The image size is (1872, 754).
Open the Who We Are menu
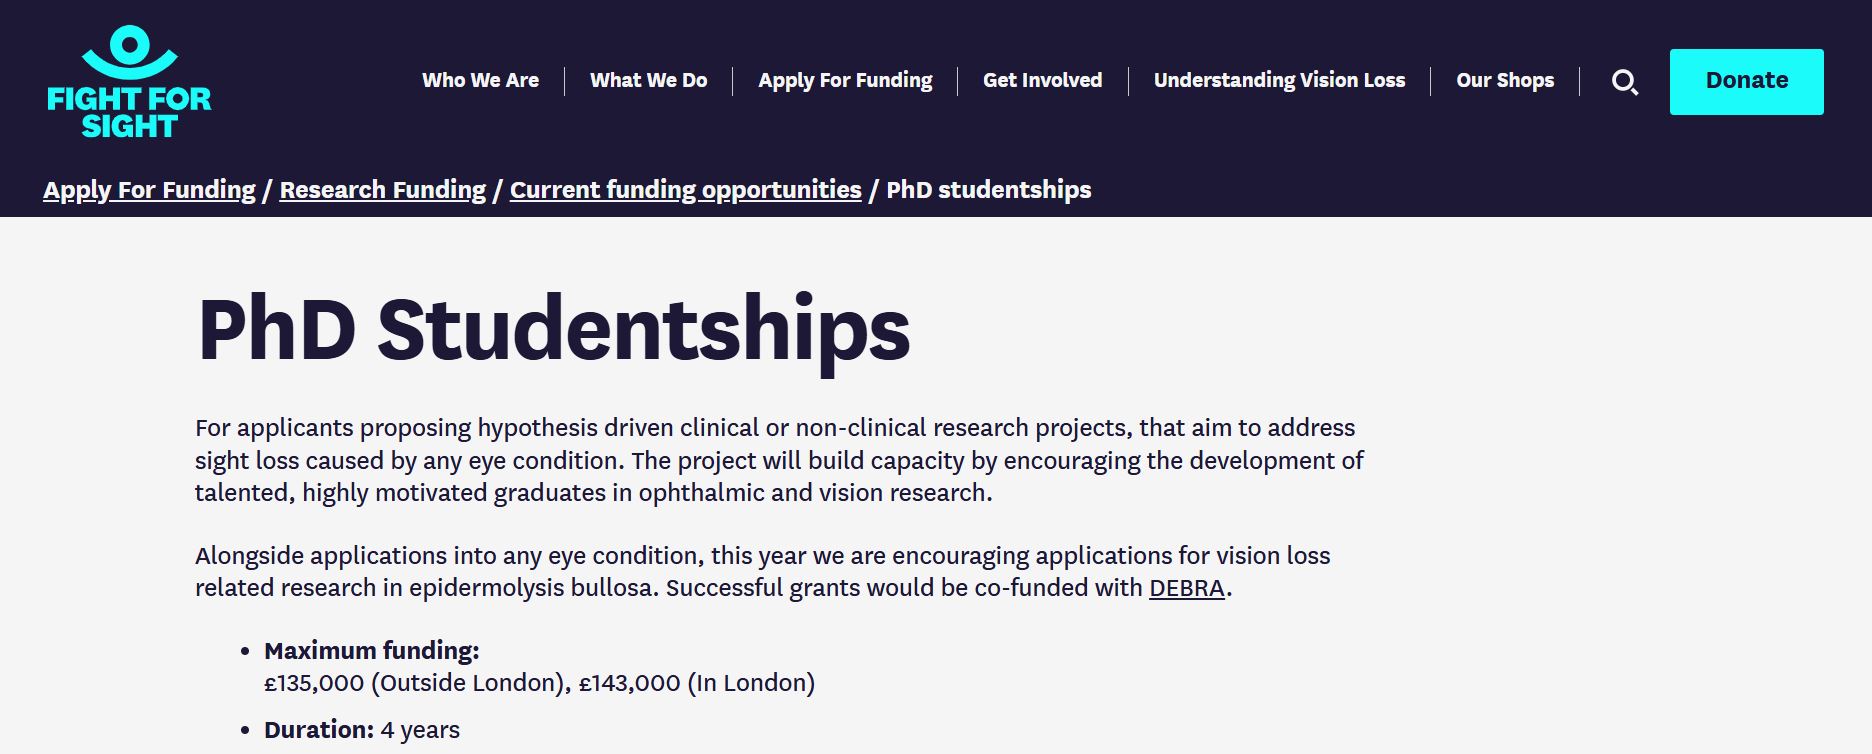[x=480, y=81]
